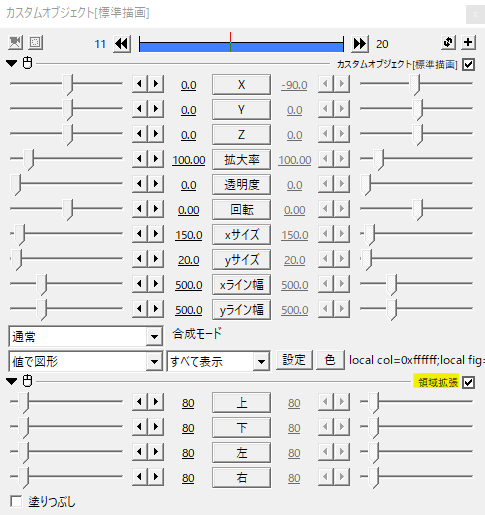Click the dotted frame icon beside camera
Viewport: 485px width, 515px height.
[x=35, y=43]
